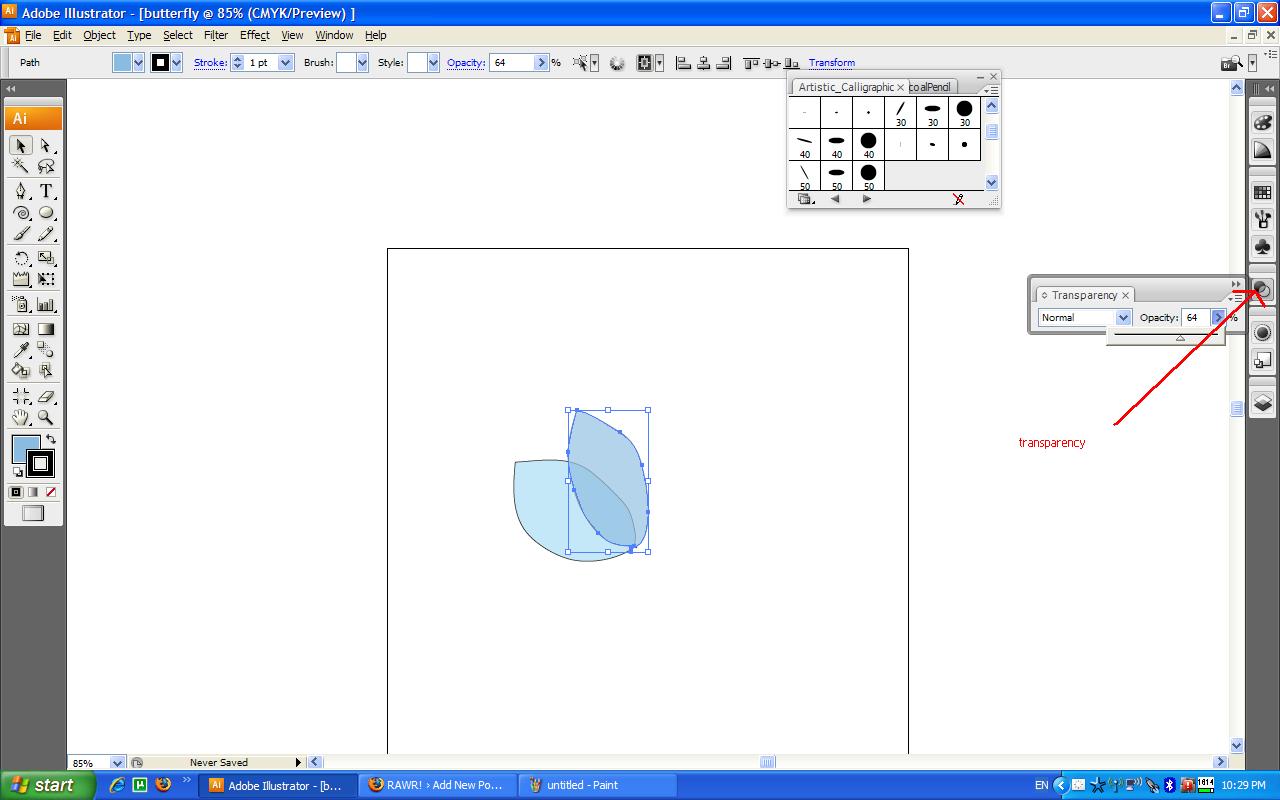Image resolution: width=1280 pixels, height=800 pixels.
Task: Click the stroke color swatch in toolbox
Action: coord(40,464)
